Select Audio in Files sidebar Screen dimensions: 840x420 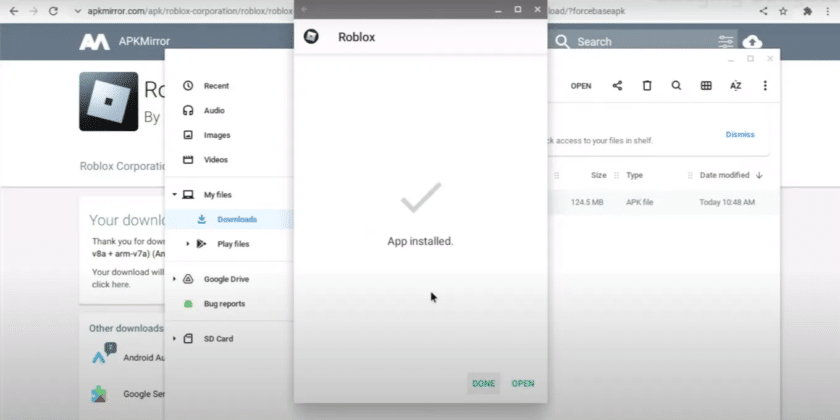pyautogui.click(x=214, y=110)
